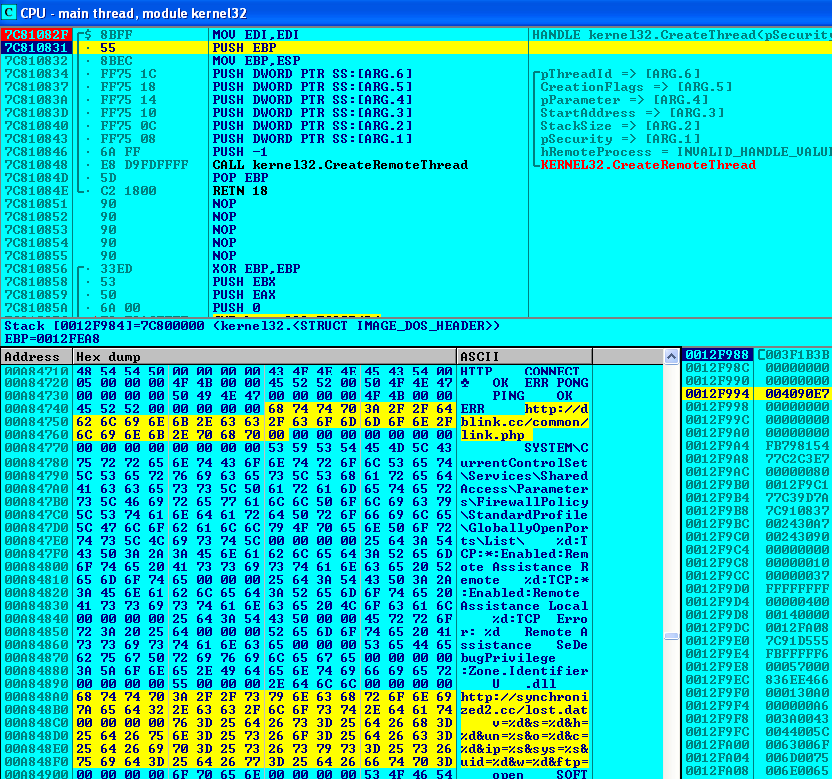832x779 pixels.
Task: Click the Hex dump column header
Action: [x=264, y=357]
